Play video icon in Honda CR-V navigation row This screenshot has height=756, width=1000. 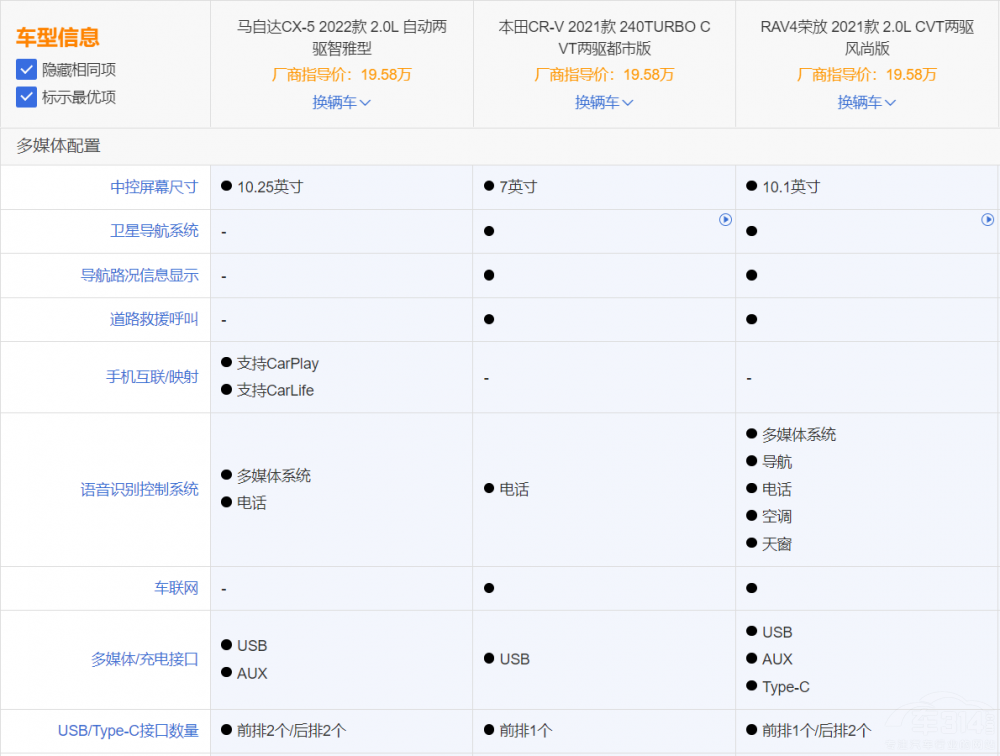726,220
